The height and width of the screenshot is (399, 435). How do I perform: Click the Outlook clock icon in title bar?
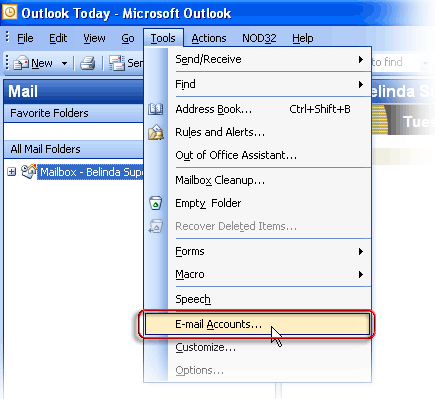(10, 12)
